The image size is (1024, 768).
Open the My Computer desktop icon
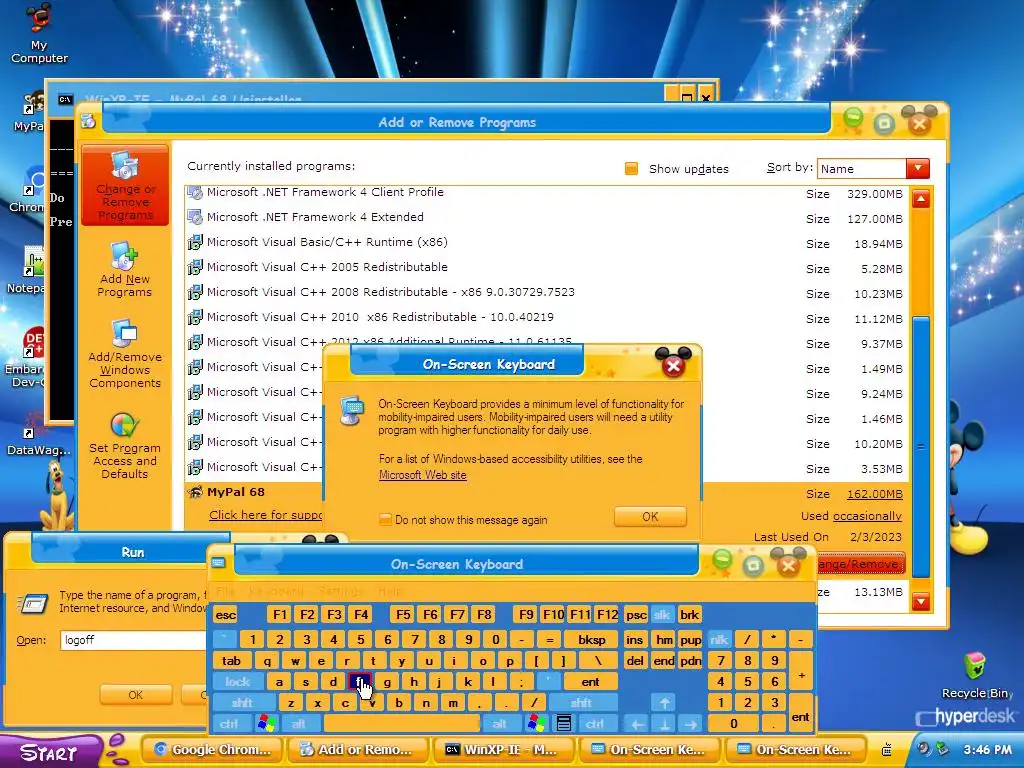(x=39, y=33)
